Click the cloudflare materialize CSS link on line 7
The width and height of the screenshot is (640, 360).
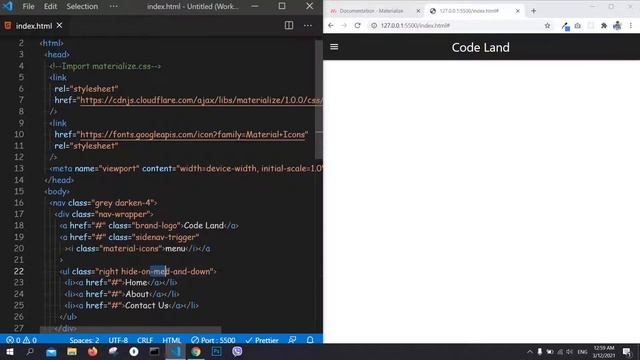coord(201,100)
